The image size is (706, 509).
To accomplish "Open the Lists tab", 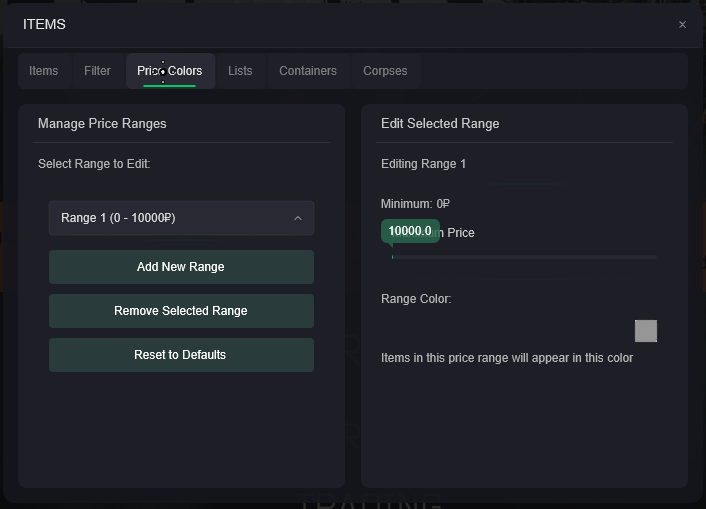I will [x=240, y=71].
